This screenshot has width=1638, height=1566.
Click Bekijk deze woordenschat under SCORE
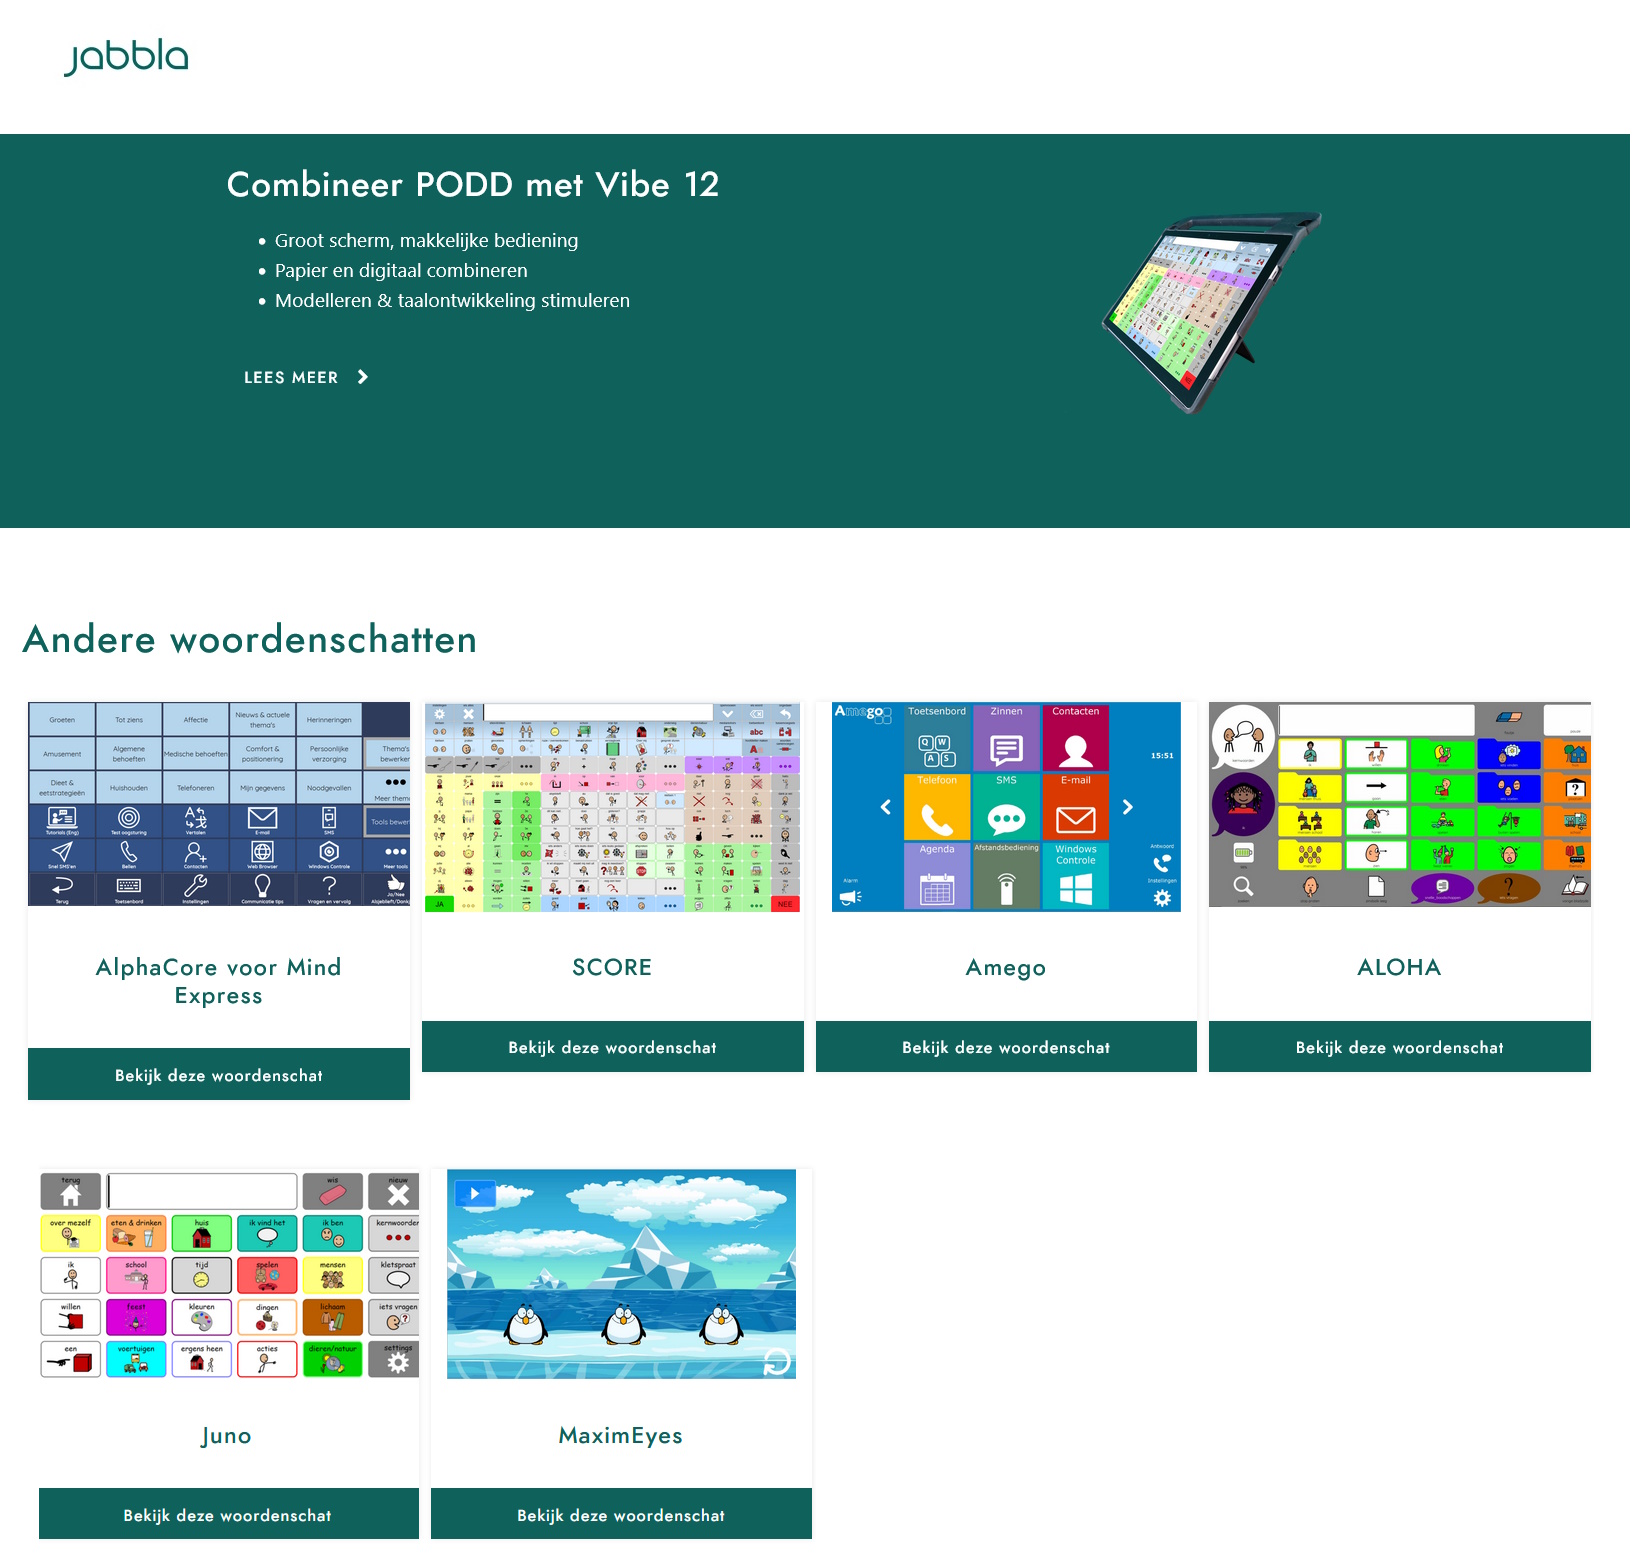click(x=612, y=1047)
